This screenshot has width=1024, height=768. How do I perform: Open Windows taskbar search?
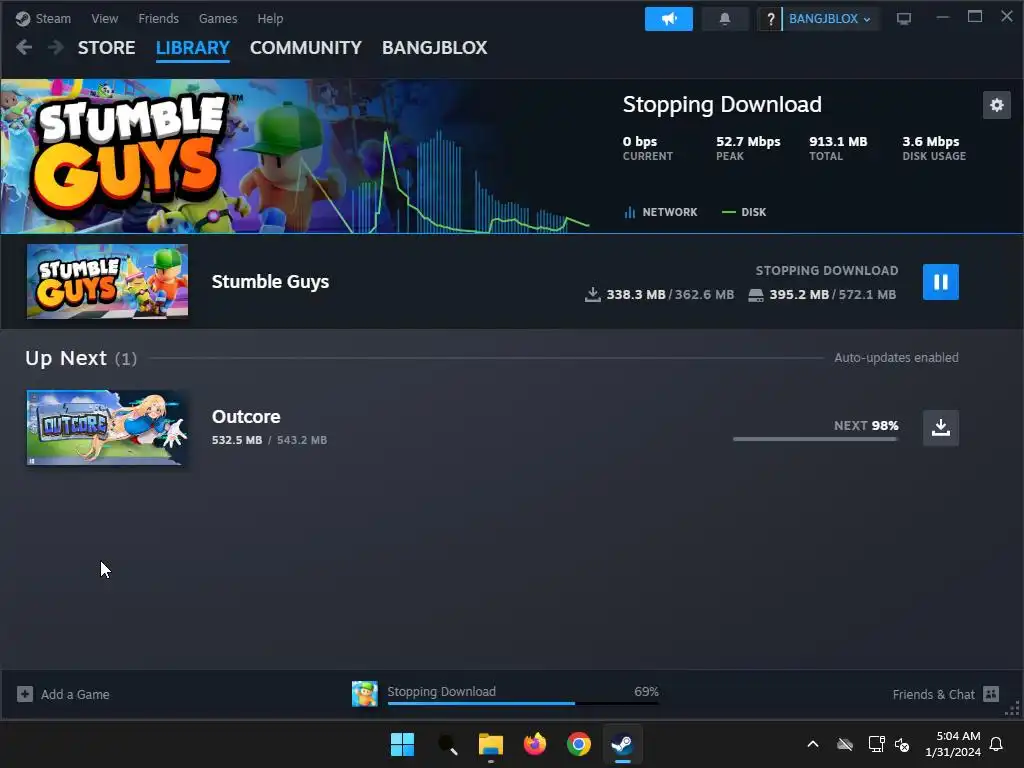pos(447,744)
